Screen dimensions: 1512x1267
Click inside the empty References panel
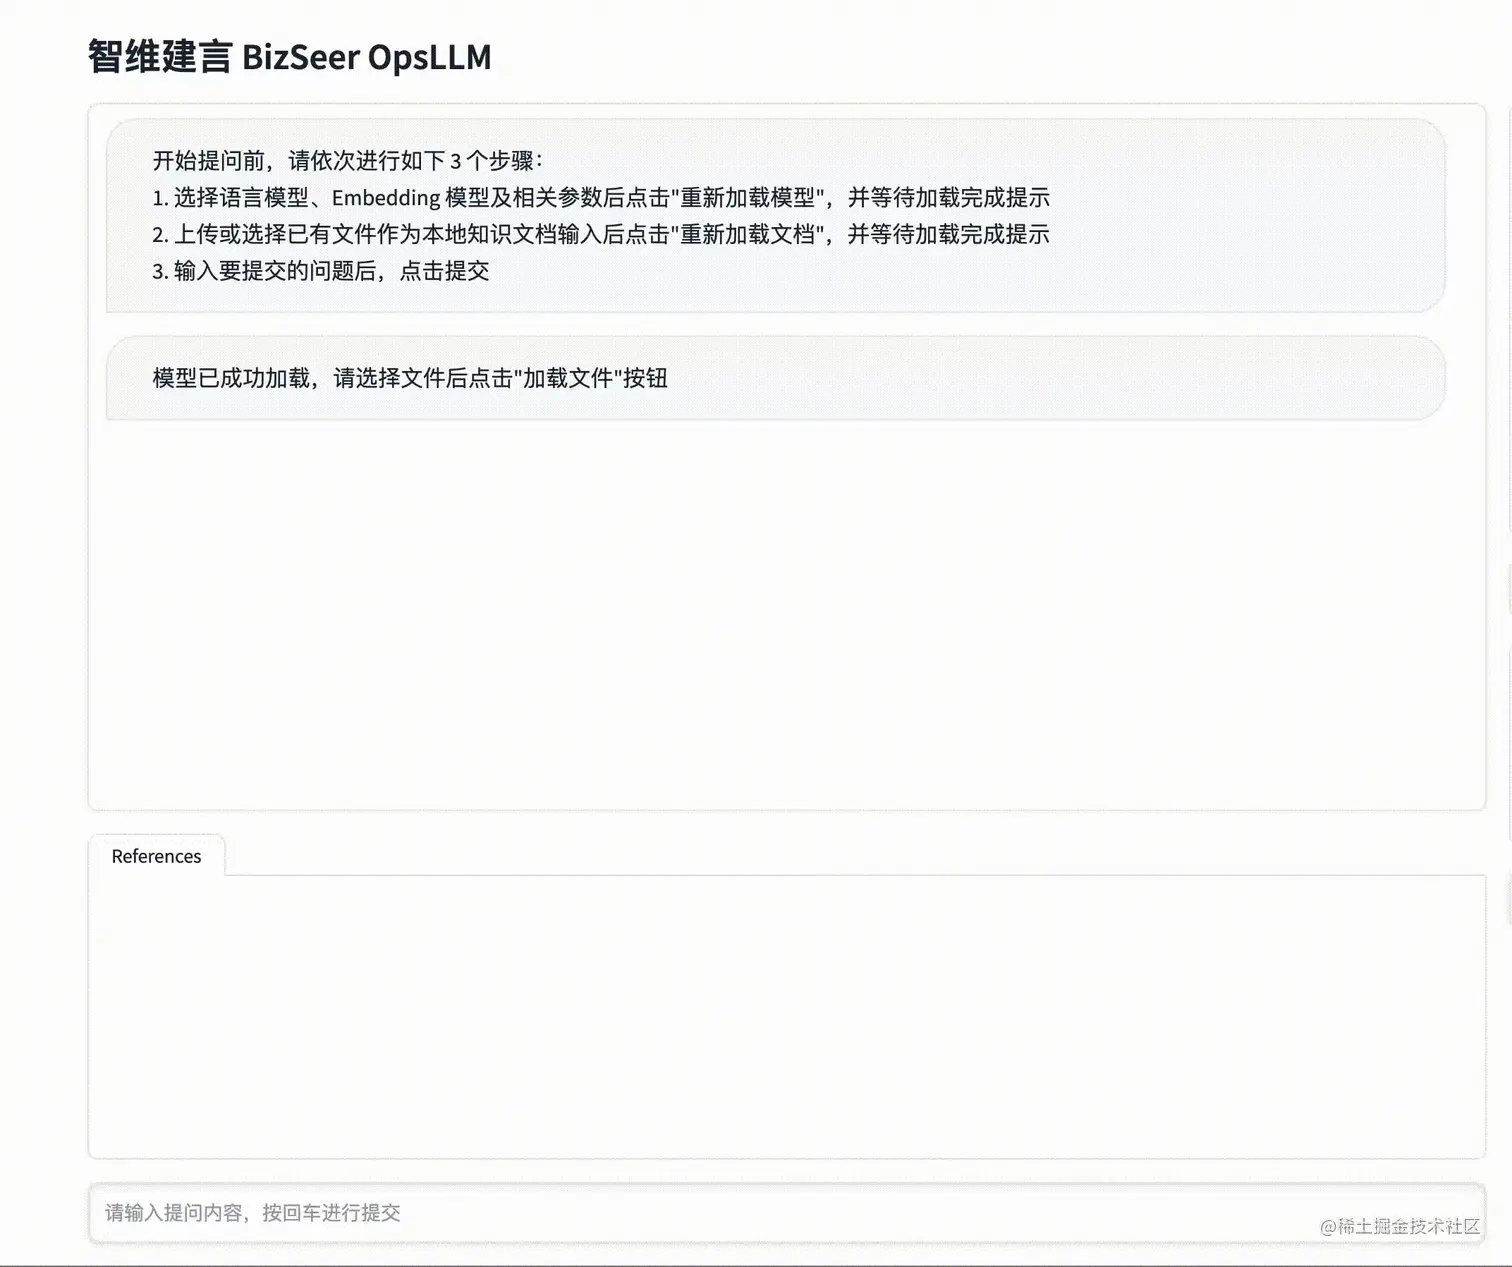(787, 1016)
